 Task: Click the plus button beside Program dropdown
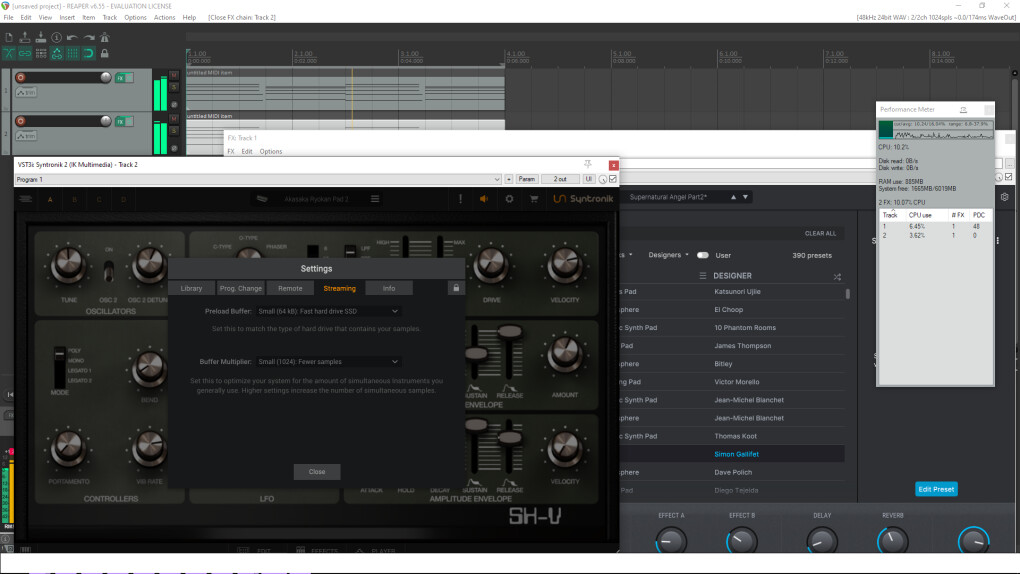click(x=509, y=179)
